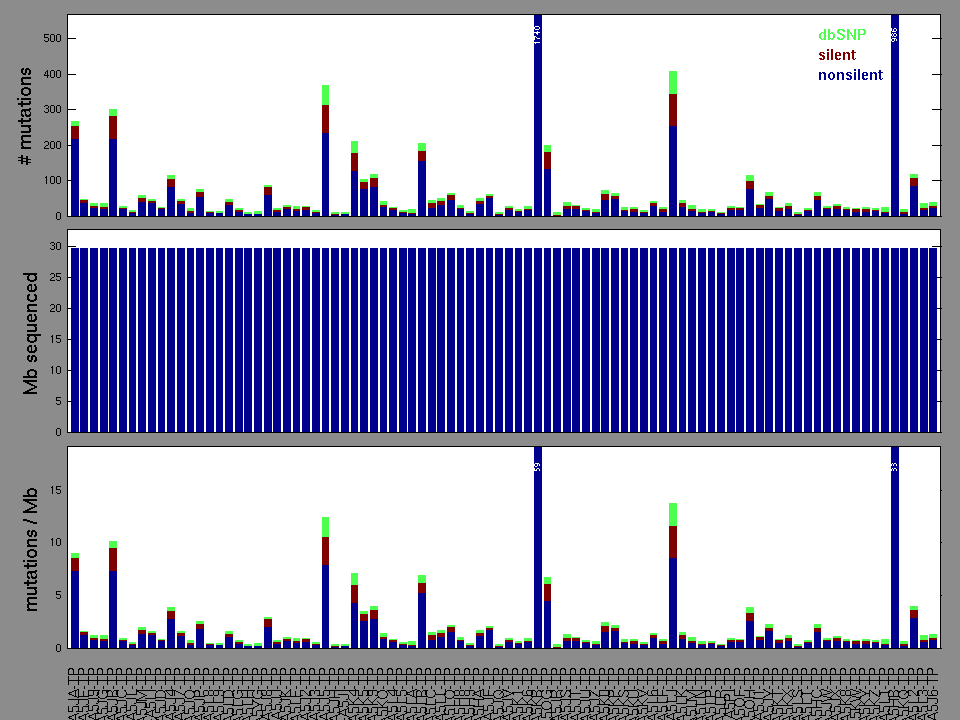Screen dimensions: 960x720
Task: Click the silent legend label
Action: pyautogui.click(x=837, y=55)
